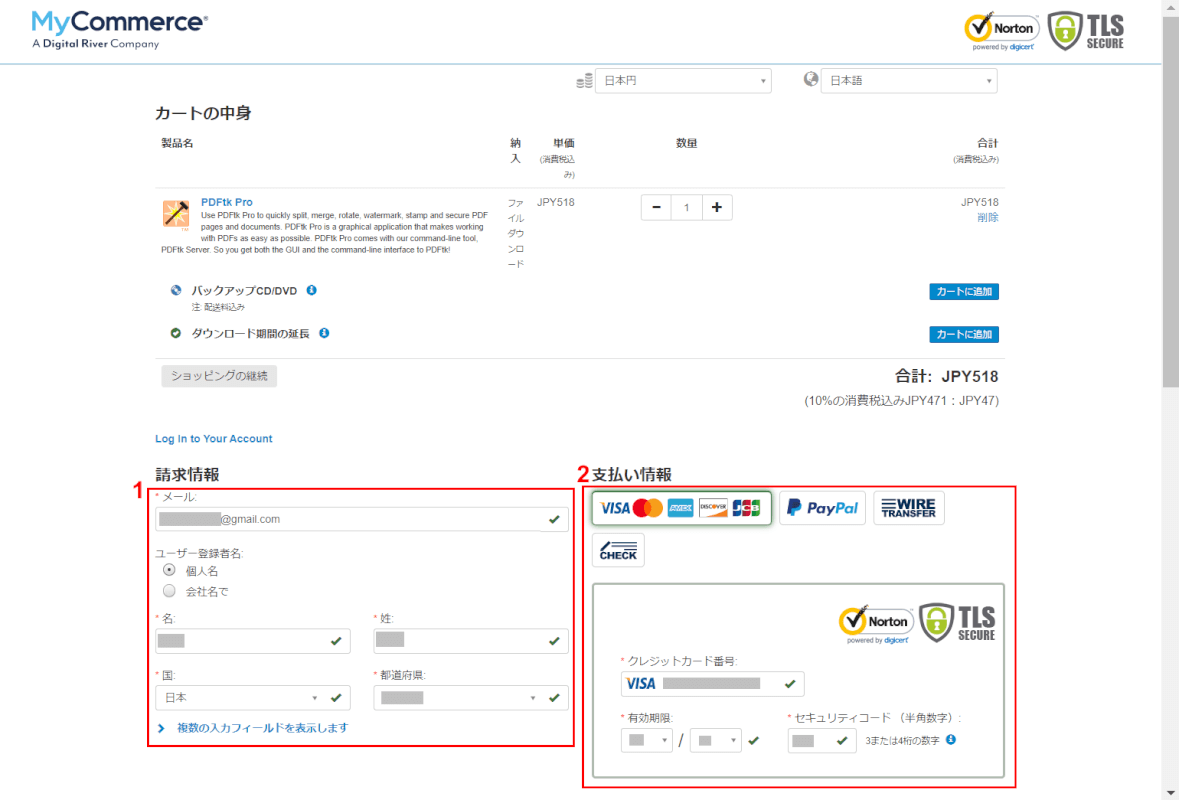This screenshot has height=800, width=1179.
Task: Select the 会社名で radio button
Action: (x=169, y=591)
